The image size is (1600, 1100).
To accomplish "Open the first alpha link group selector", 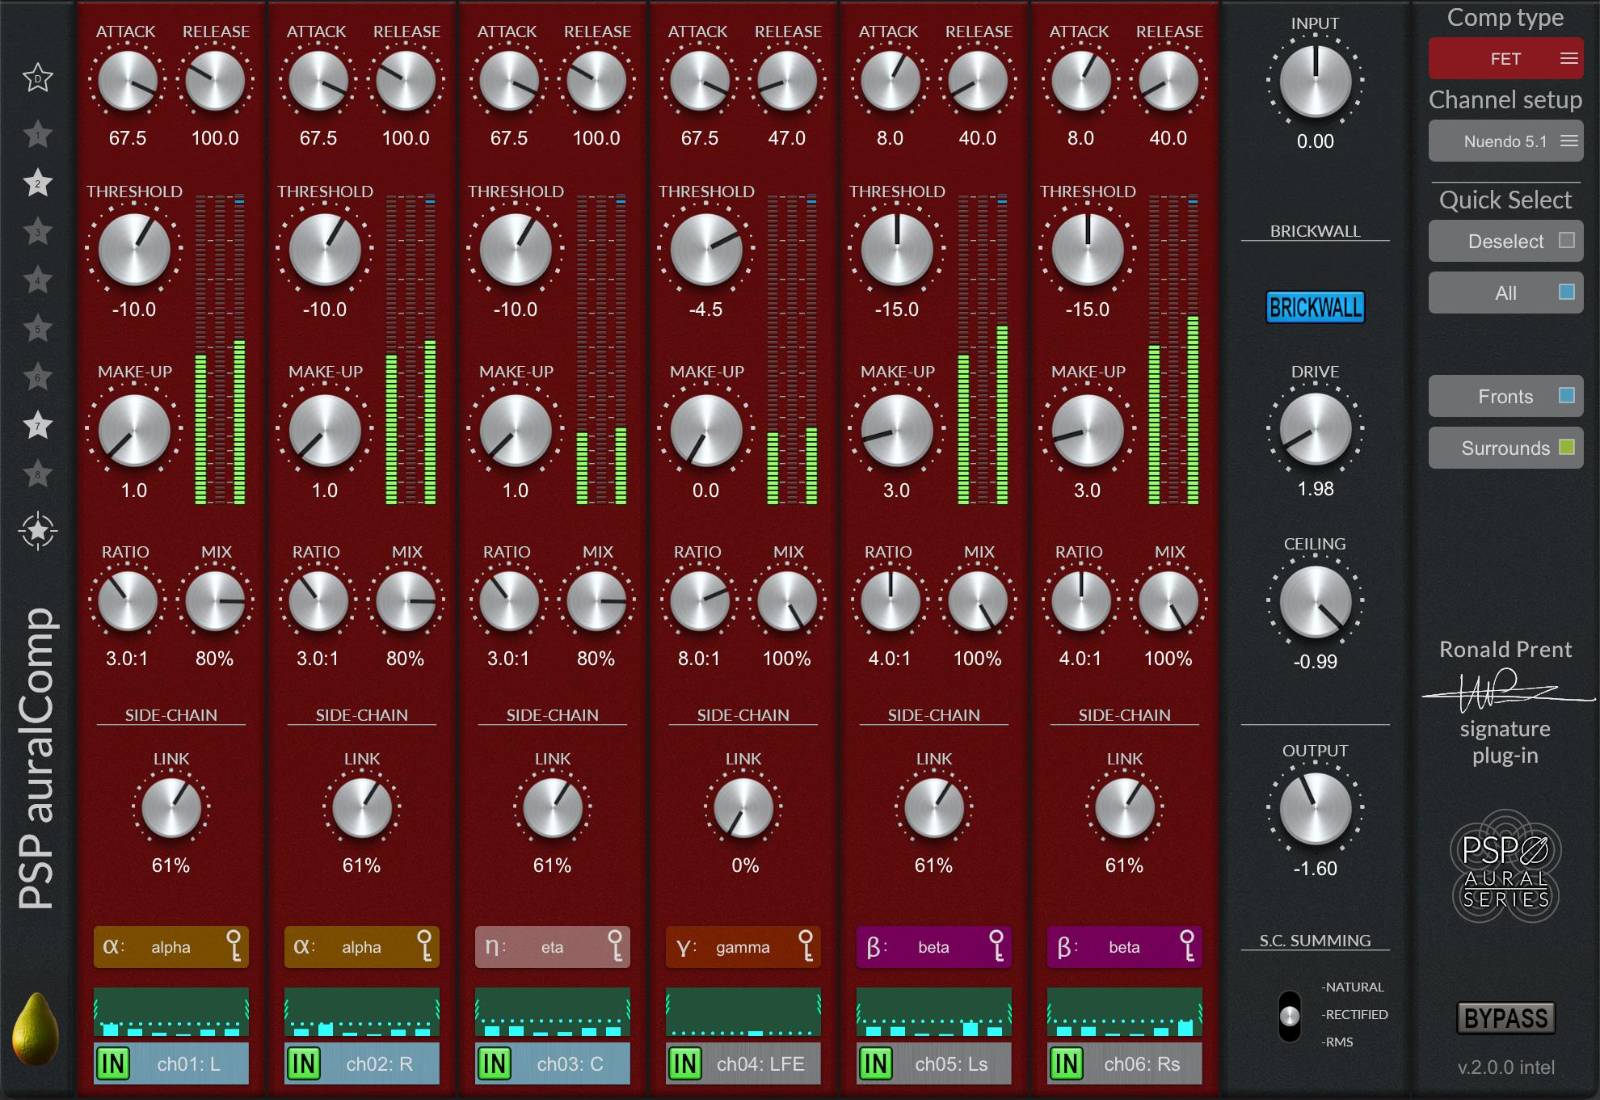I will pos(170,947).
